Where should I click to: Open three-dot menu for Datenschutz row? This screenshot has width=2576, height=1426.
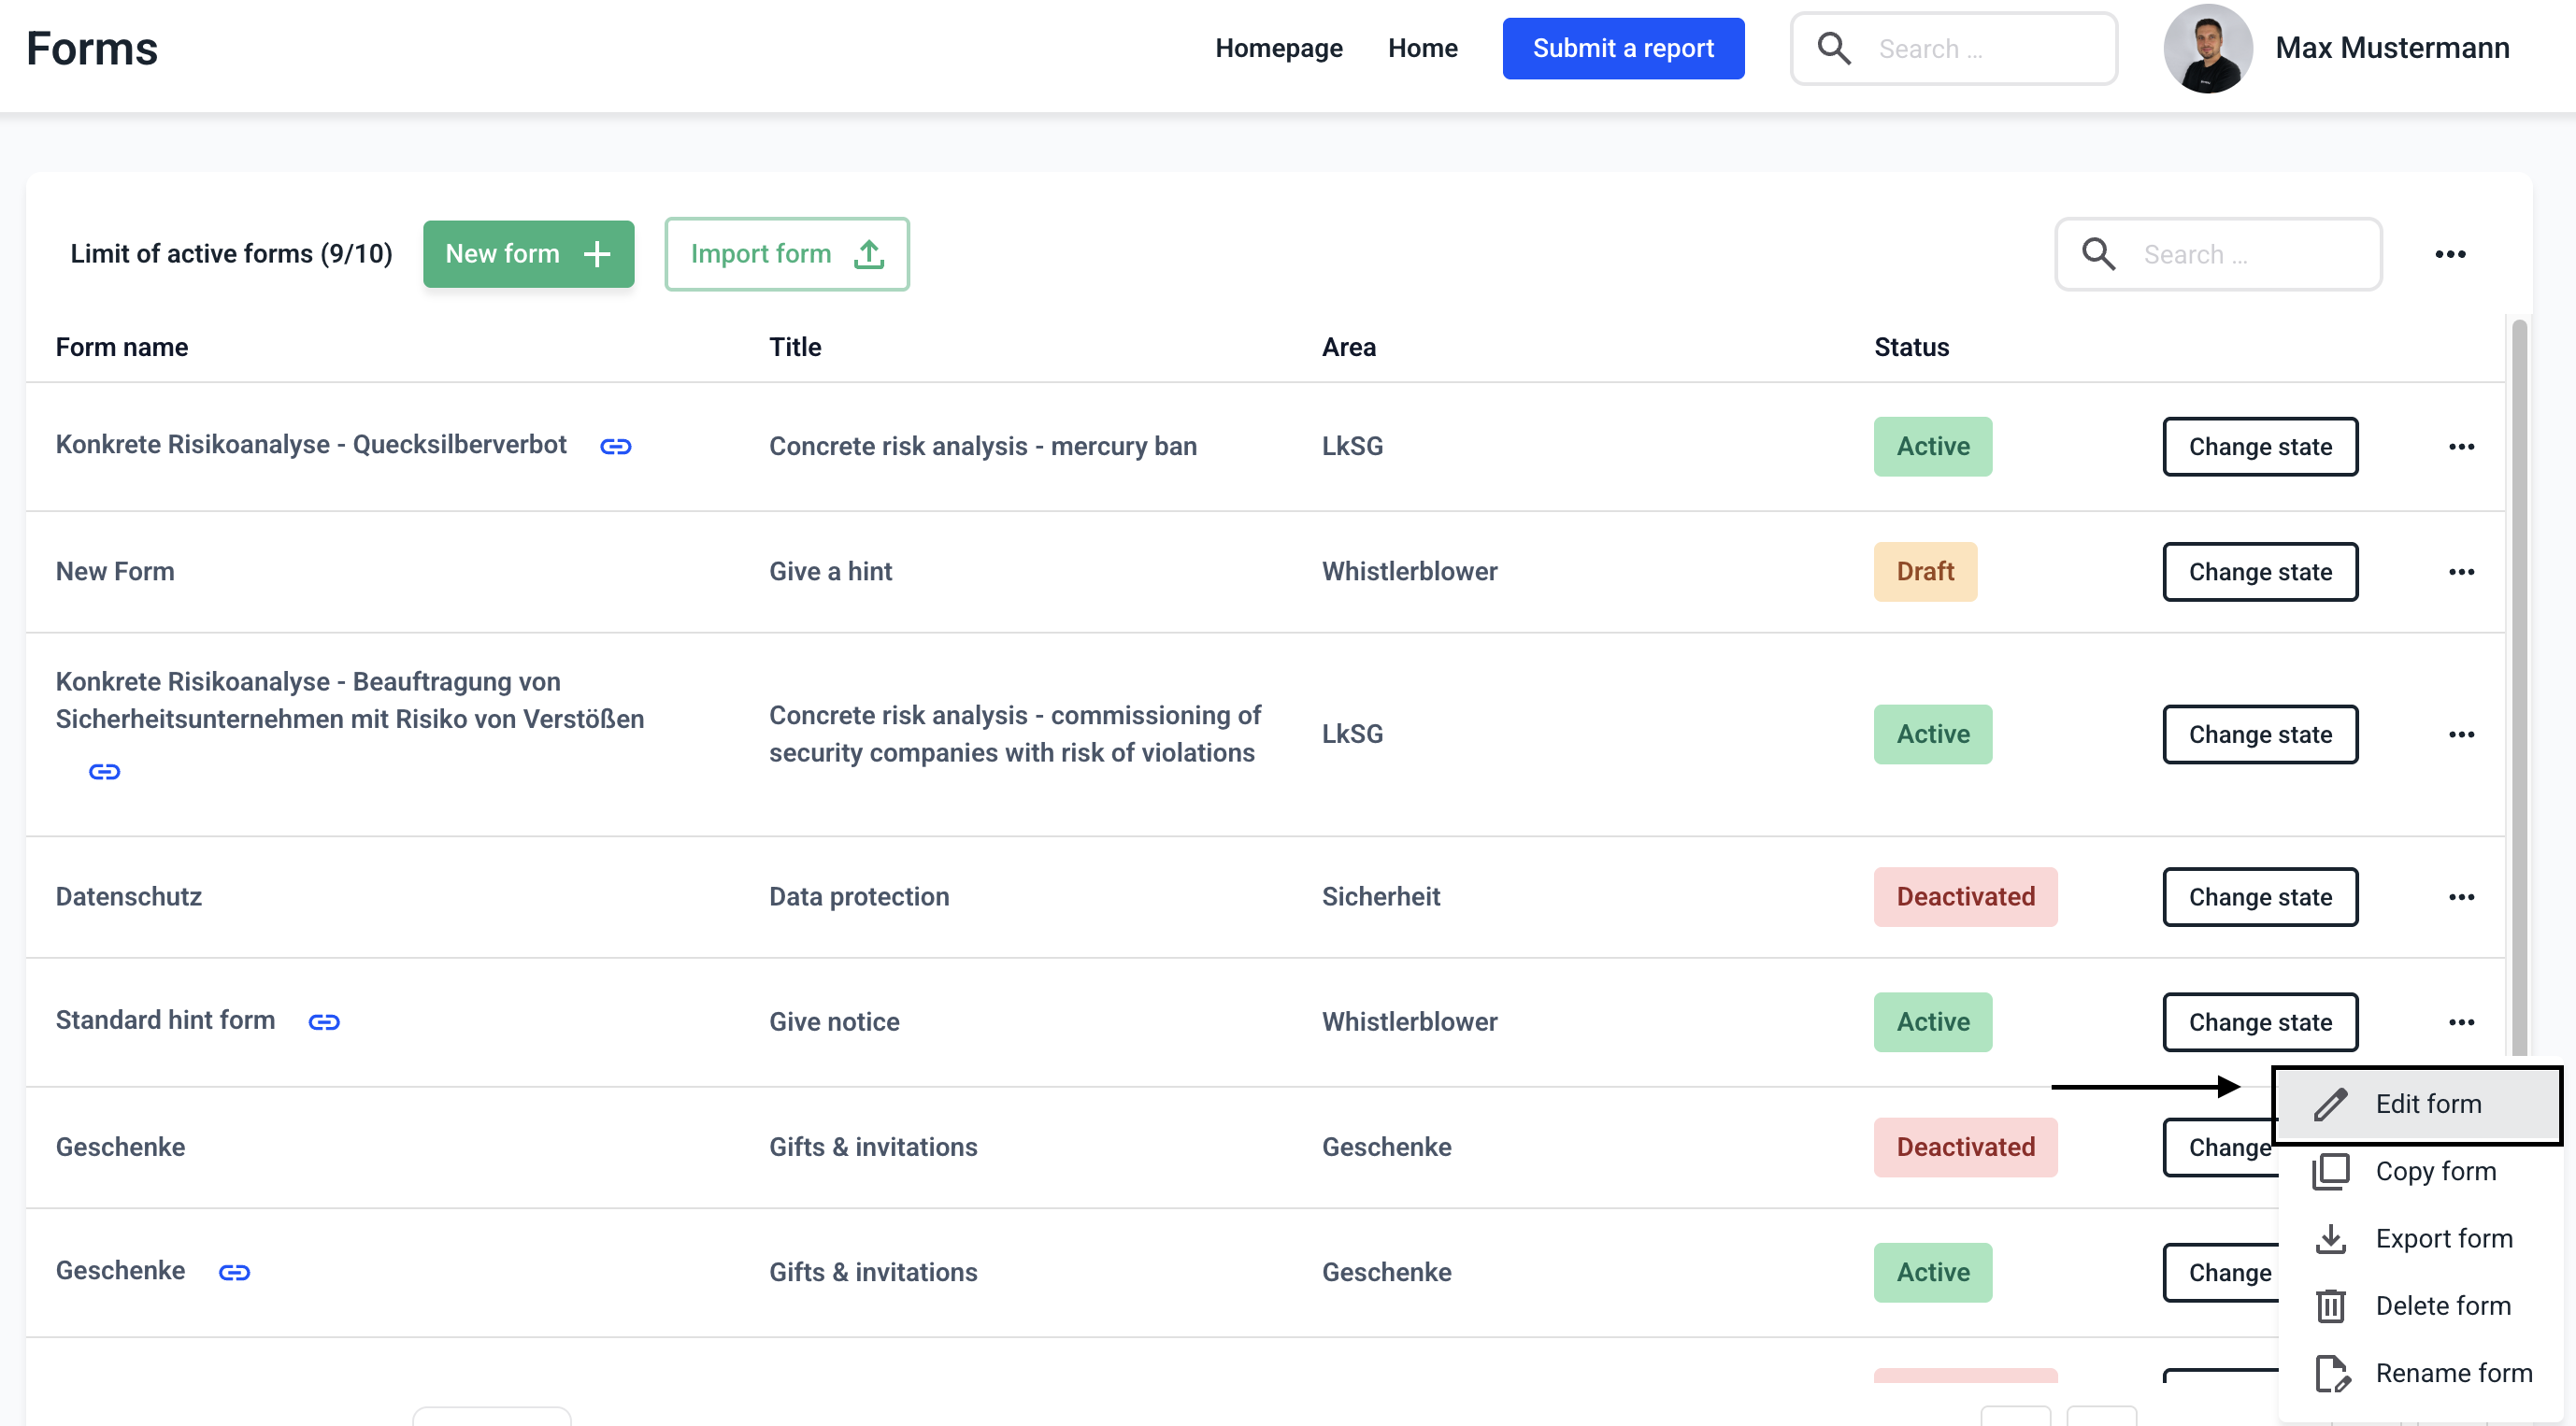2461,897
